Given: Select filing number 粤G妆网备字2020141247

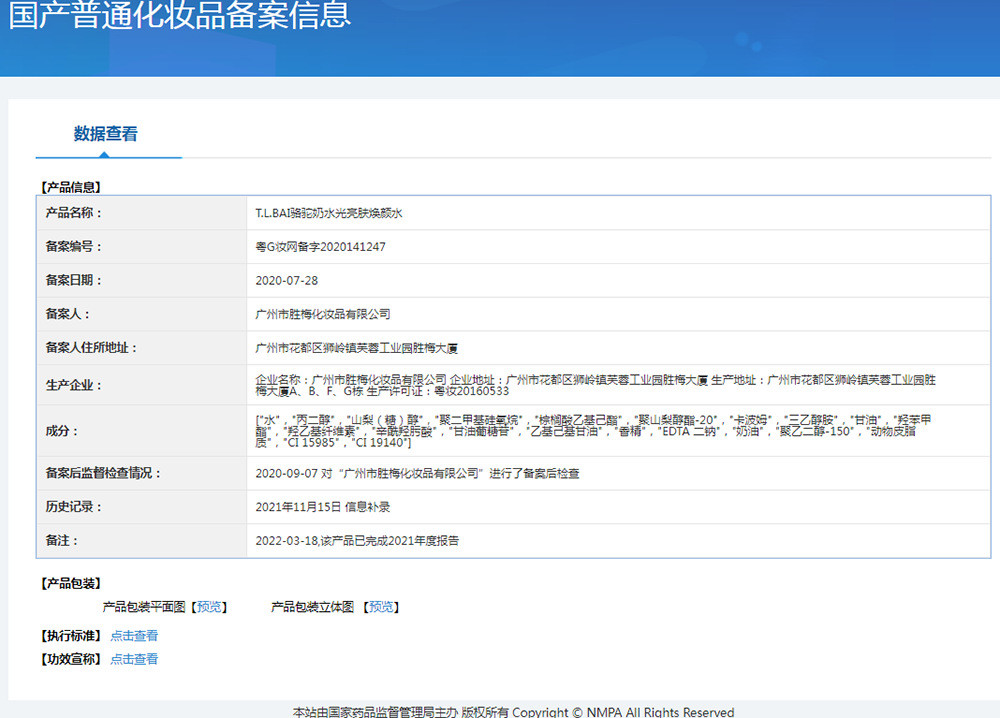Looking at the screenshot, I should tap(320, 247).
